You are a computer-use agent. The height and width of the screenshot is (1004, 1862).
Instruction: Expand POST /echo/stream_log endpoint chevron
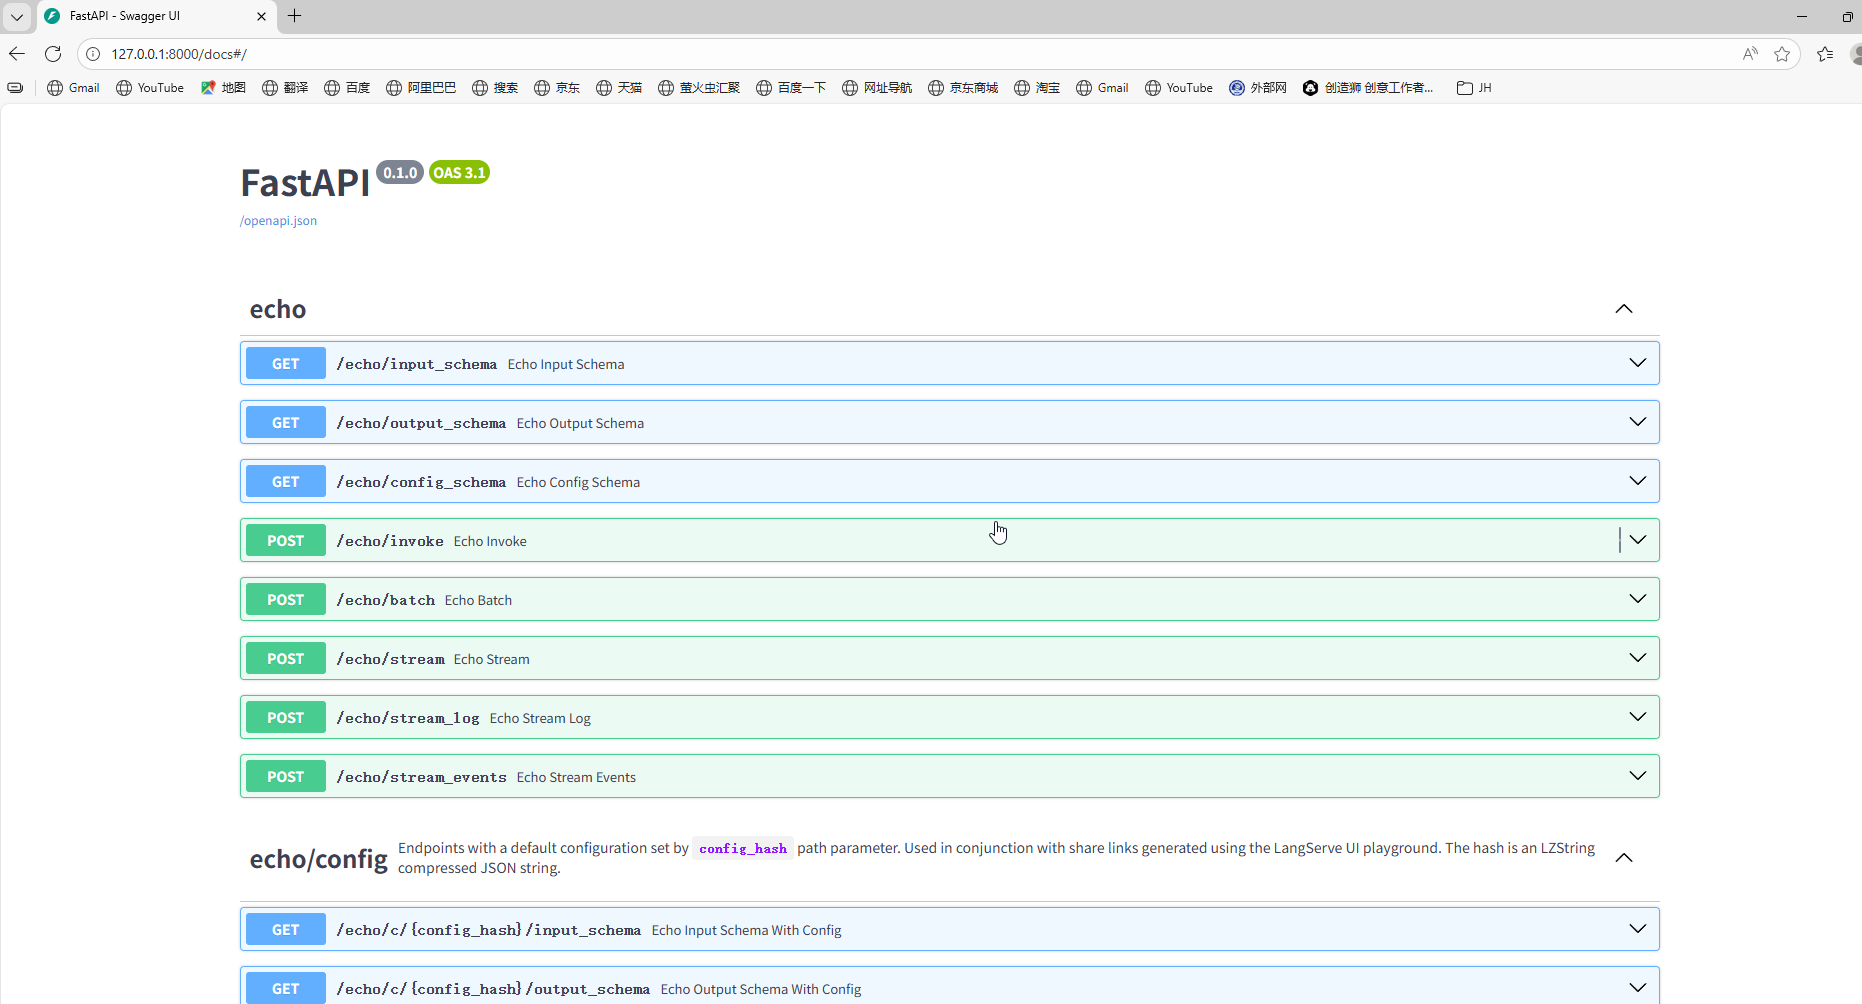click(x=1638, y=717)
